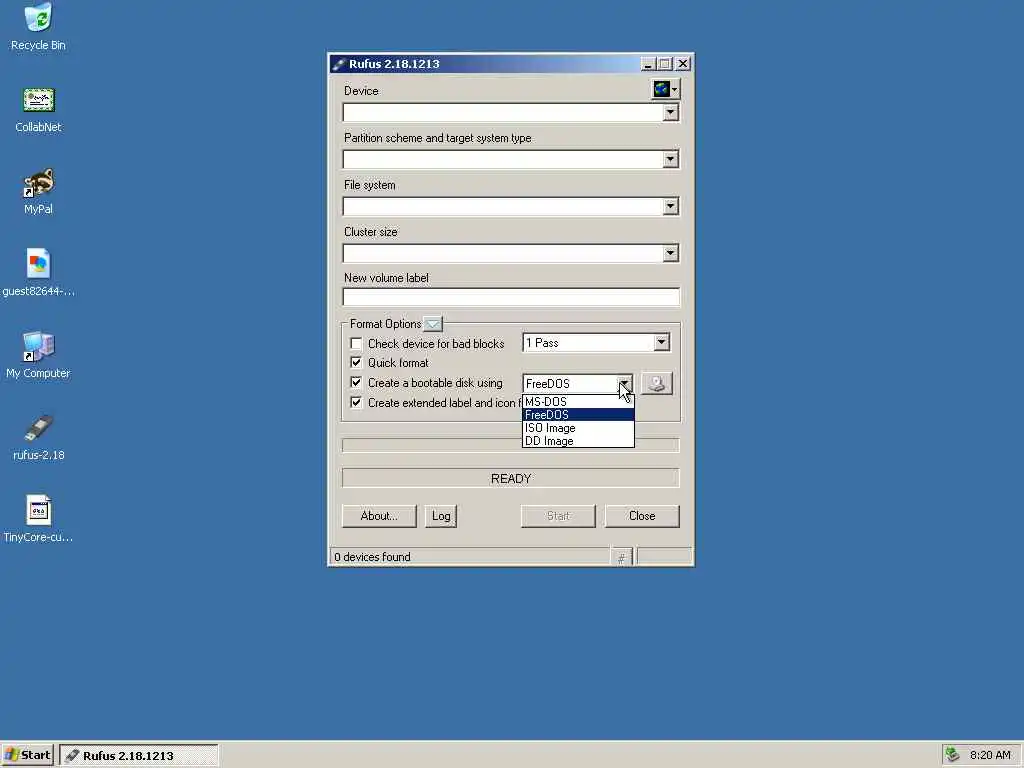Click the disk image select icon button

click(657, 383)
